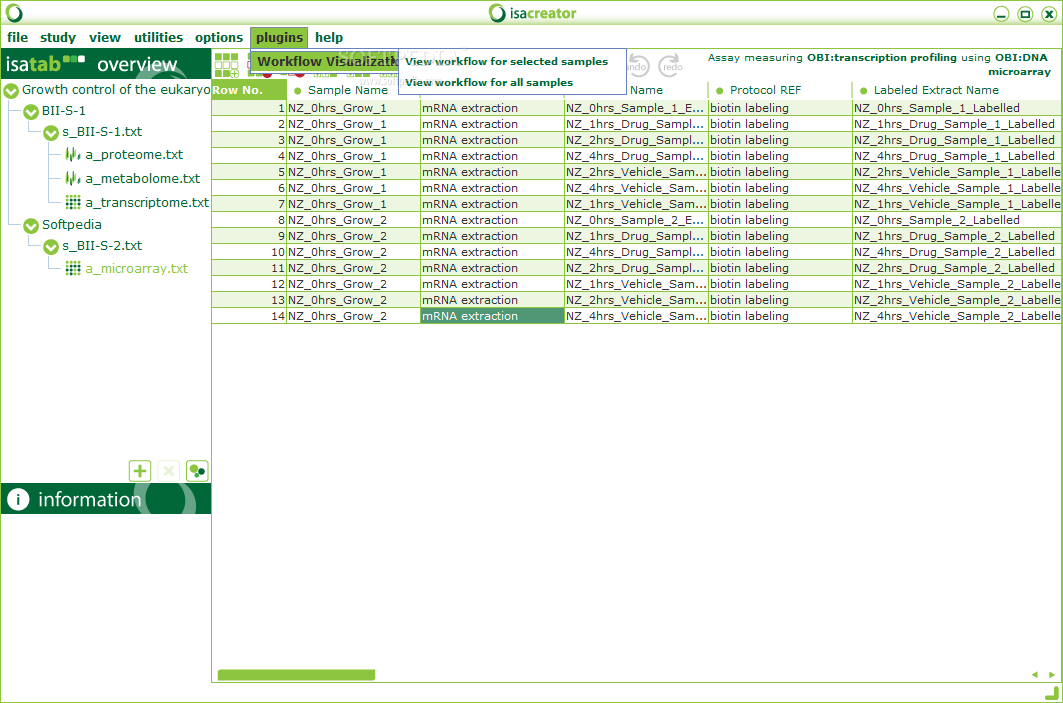Choose View workflow for selected samples

tap(506, 61)
